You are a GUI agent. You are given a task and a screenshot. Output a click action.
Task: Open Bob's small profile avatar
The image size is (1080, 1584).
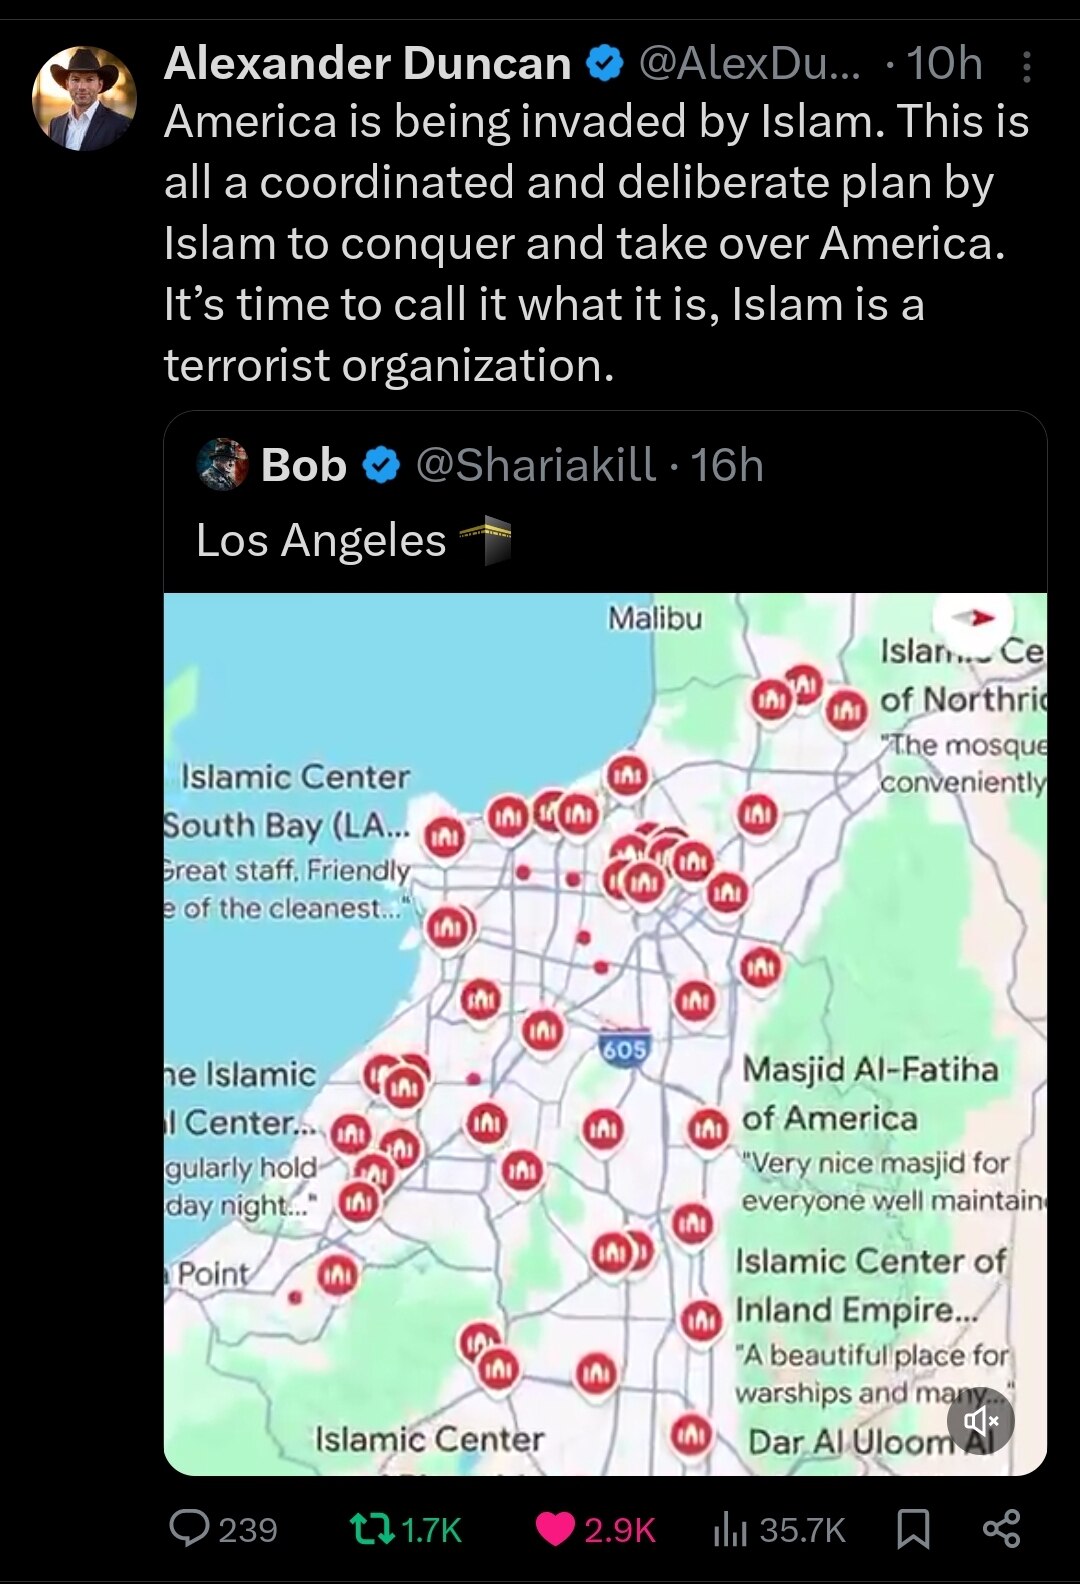coord(222,465)
